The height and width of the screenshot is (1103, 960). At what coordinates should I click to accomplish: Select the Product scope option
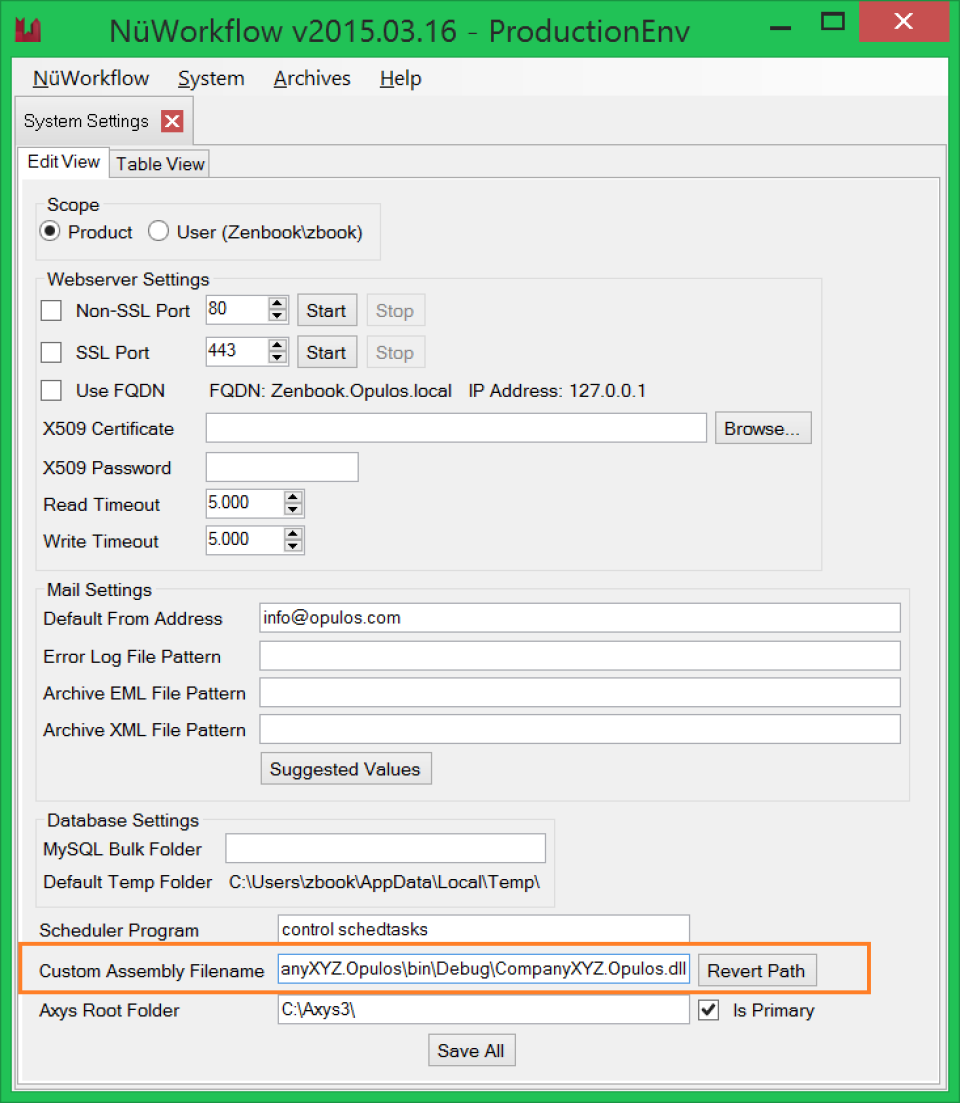(x=49, y=231)
